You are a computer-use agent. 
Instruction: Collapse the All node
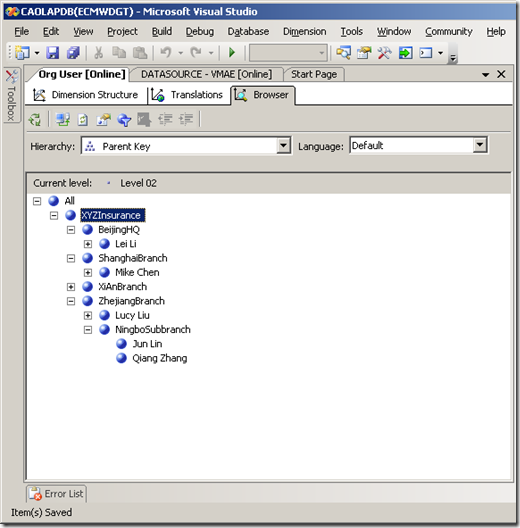[37, 201]
